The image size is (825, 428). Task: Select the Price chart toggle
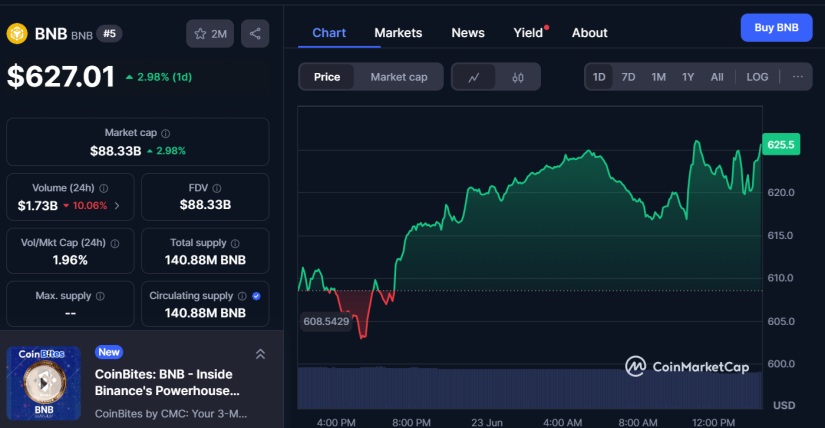(327, 77)
